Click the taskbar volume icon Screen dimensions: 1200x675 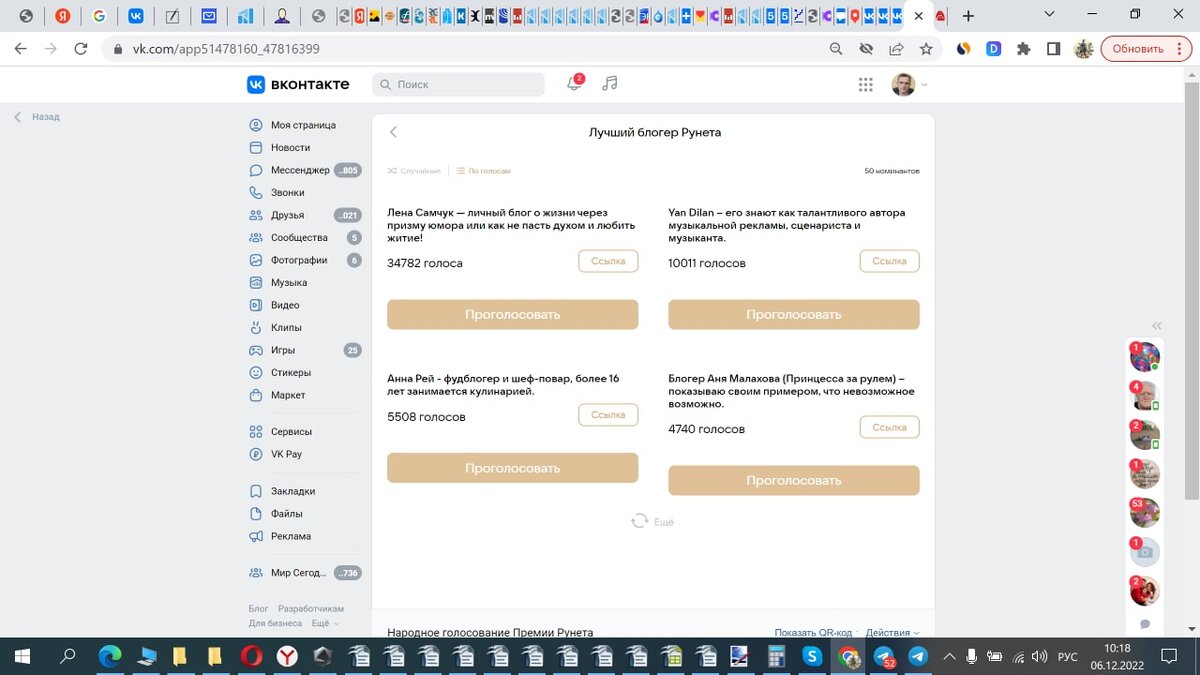coord(1040,657)
